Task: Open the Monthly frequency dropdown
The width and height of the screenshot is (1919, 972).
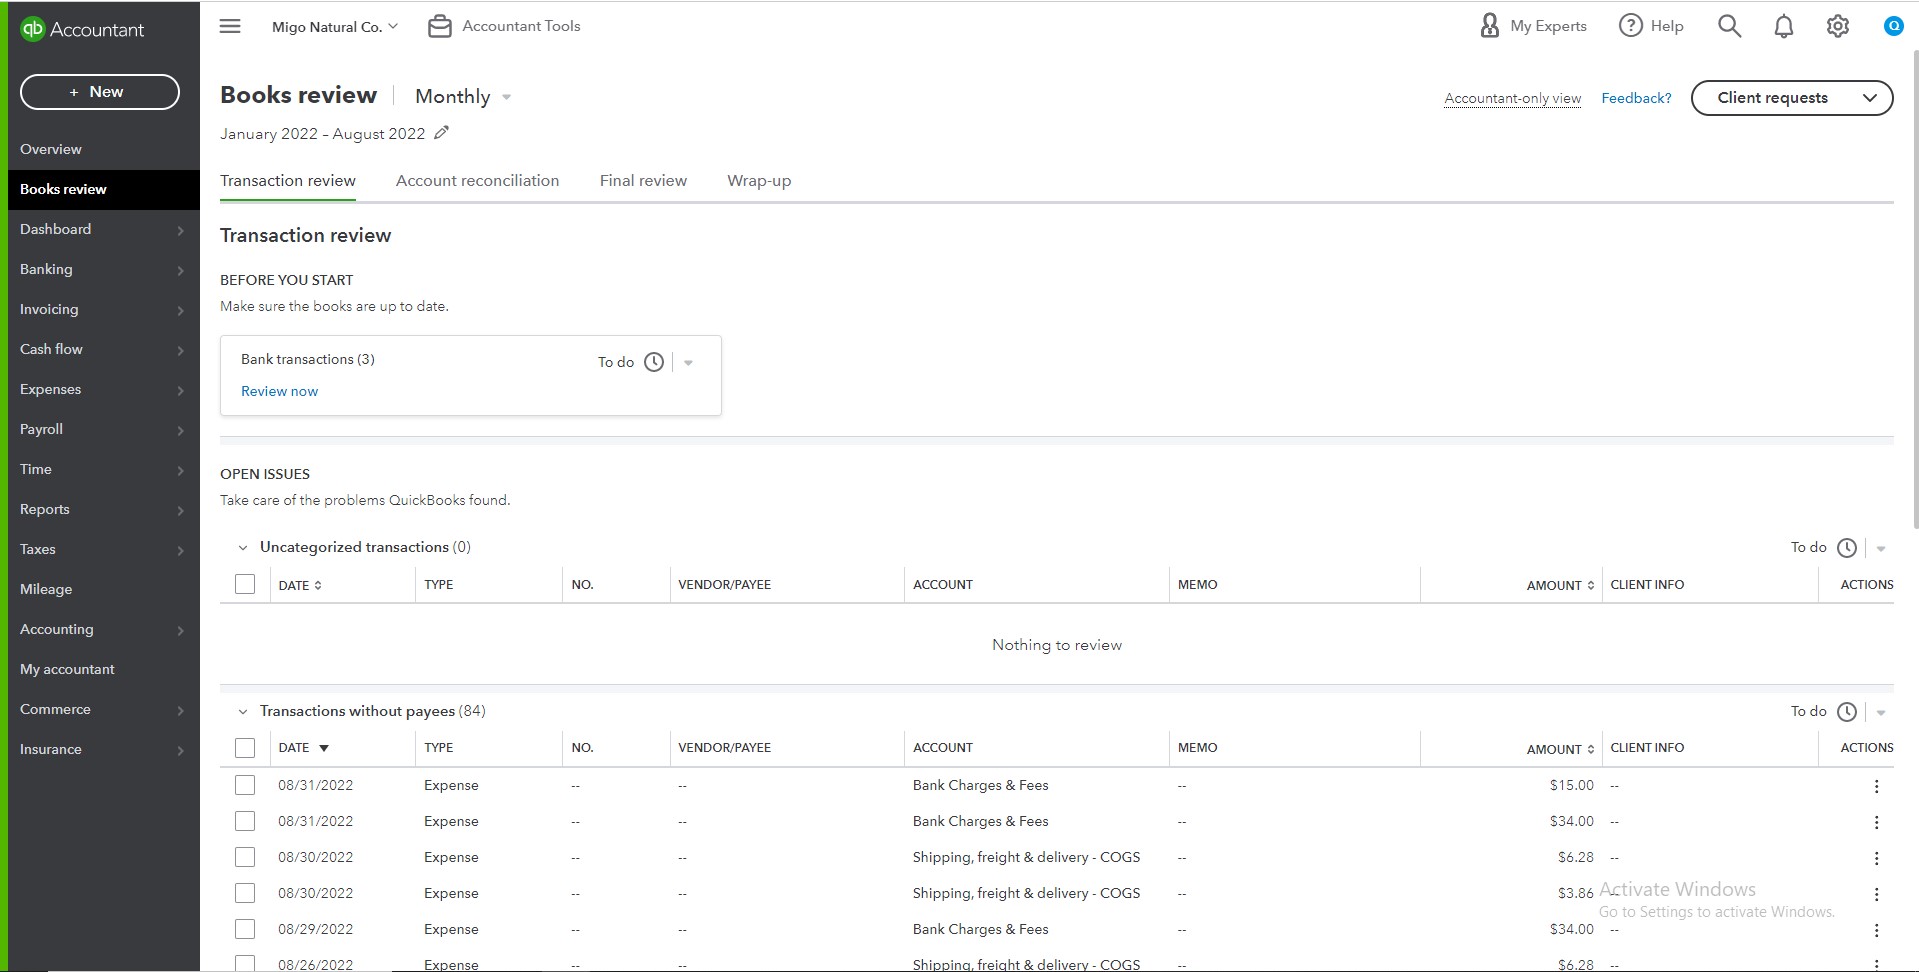Action: pos(463,97)
